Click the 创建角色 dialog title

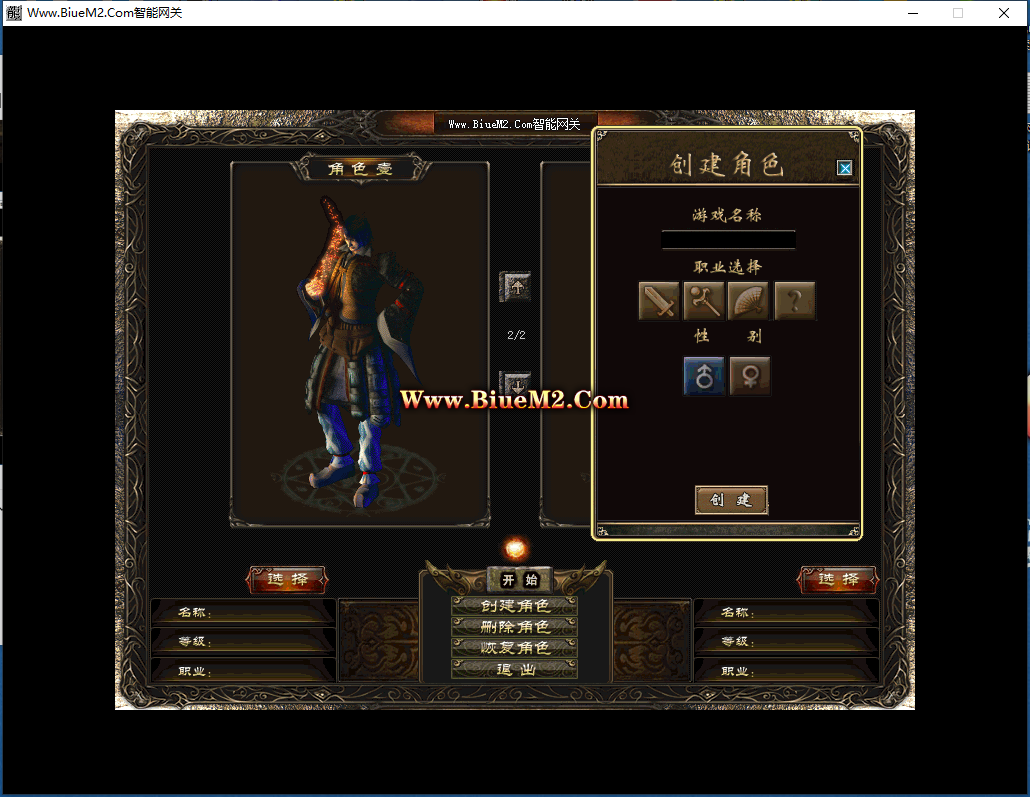click(727, 165)
